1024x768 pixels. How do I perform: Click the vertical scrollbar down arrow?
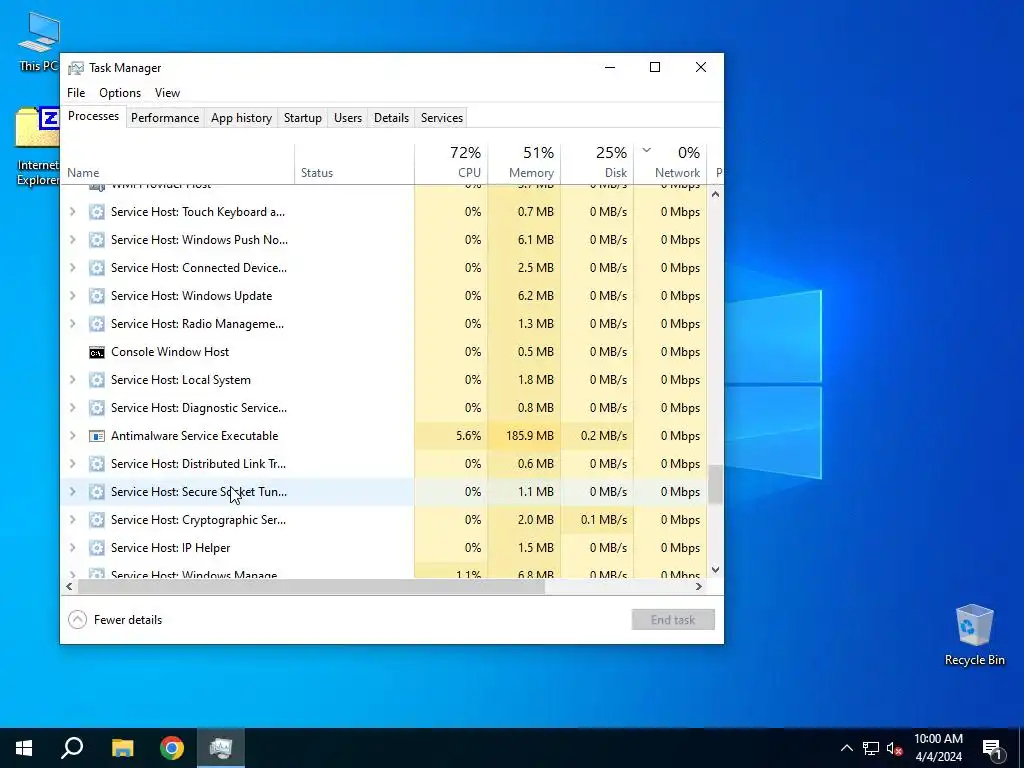point(715,570)
